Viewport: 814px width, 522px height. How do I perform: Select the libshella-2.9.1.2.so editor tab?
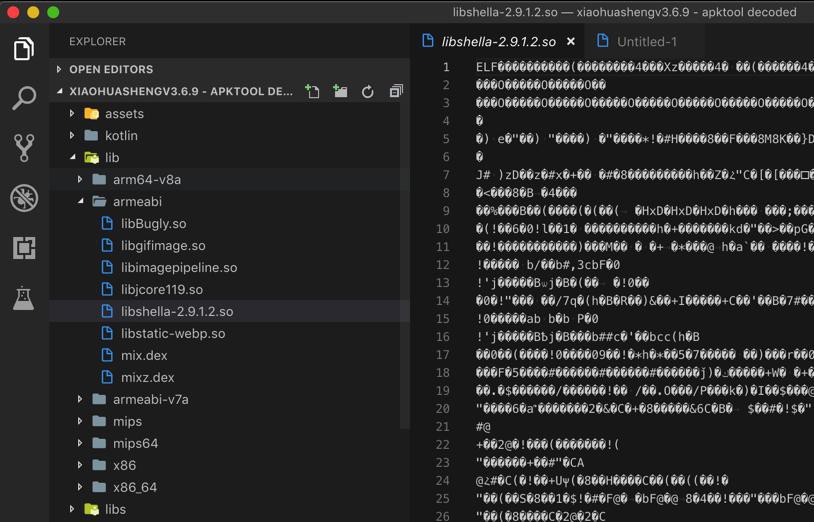(497, 42)
